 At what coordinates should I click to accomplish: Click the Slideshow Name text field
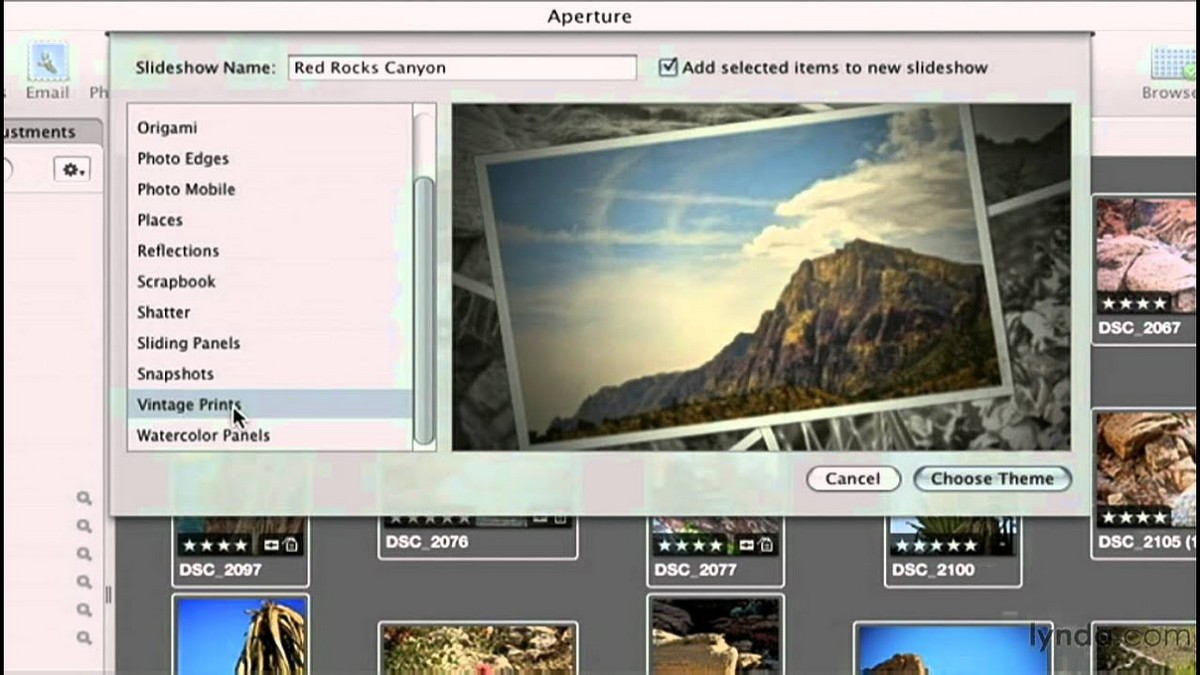[x=462, y=68]
